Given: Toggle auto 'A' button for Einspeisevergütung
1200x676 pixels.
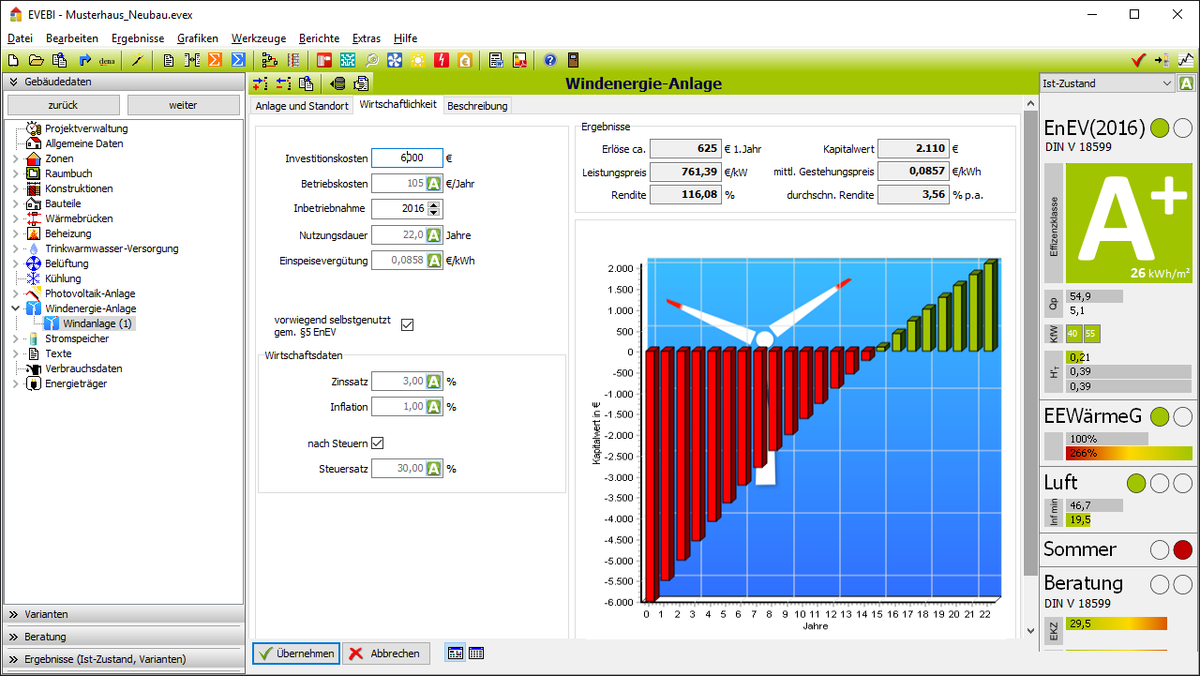Looking at the screenshot, I should coord(434,260).
